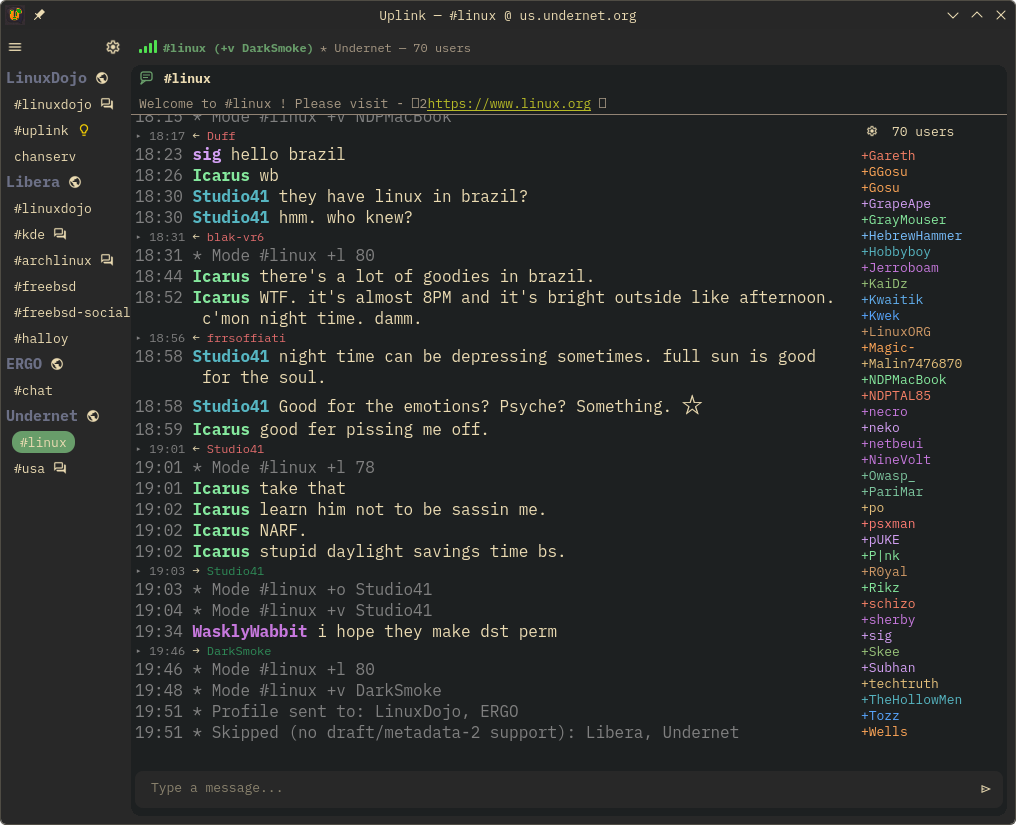Image resolution: width=1016 pixels, height=825 pixels.
Task: Click the channel chat icon before #linux header
Action: coord(146,78)
